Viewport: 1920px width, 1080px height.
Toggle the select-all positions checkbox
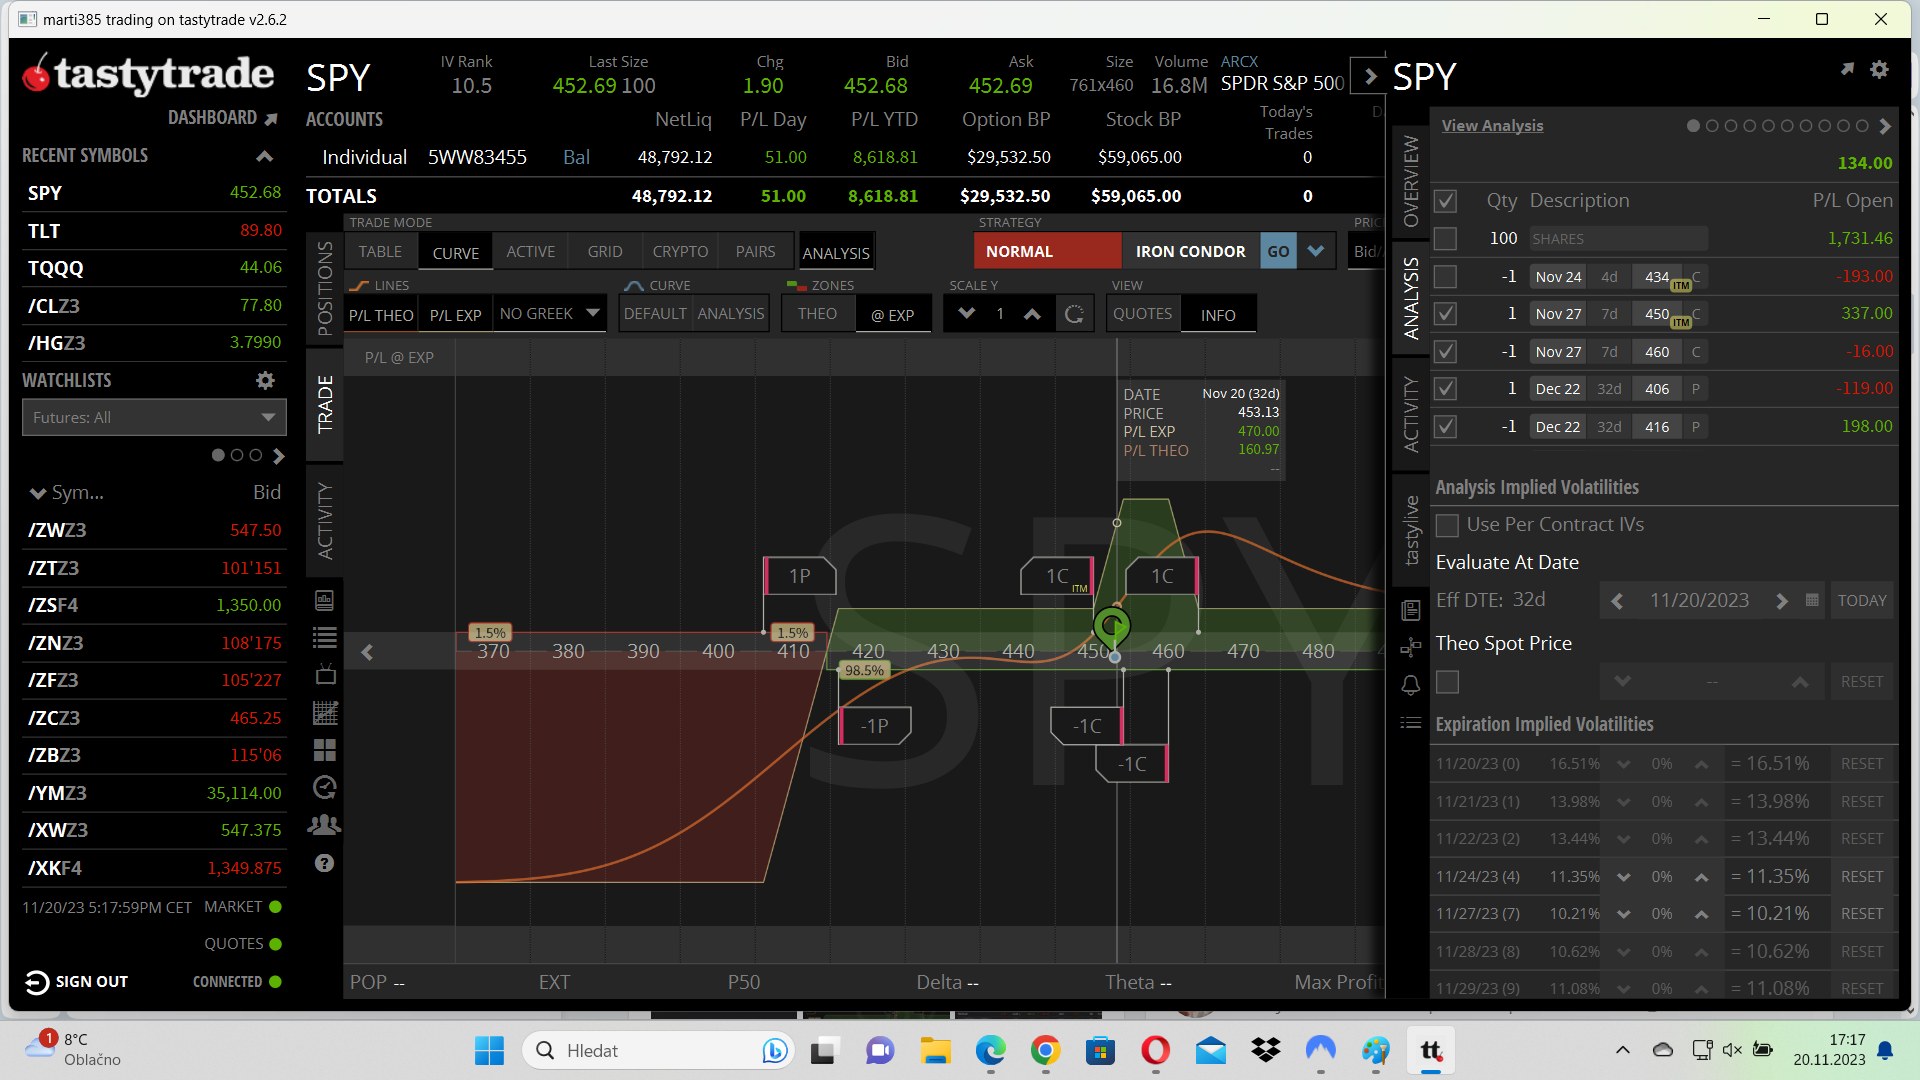[1445, 201]
